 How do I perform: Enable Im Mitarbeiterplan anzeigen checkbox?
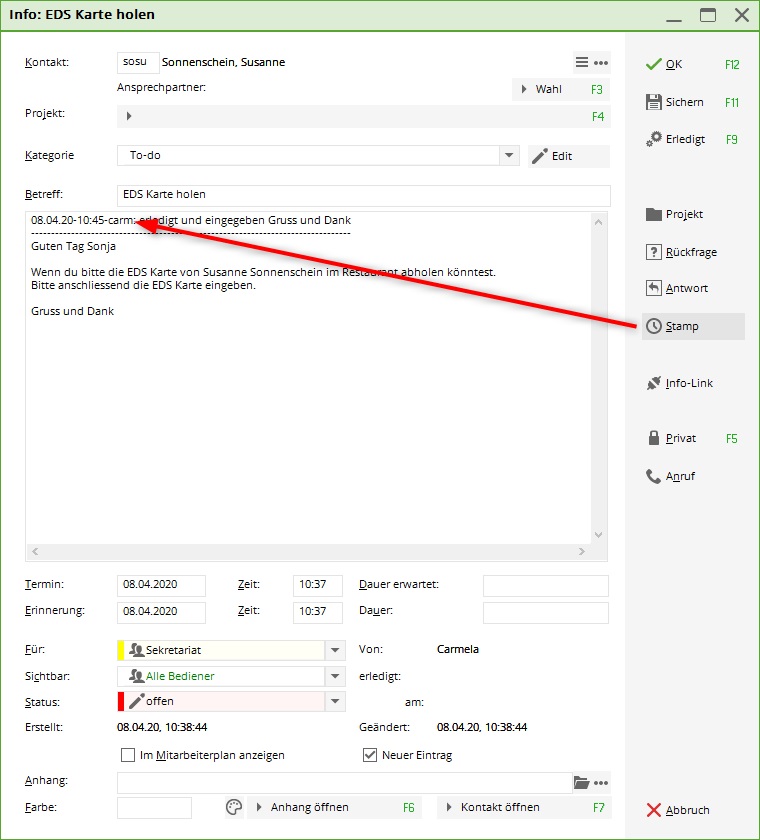[127, 755]
